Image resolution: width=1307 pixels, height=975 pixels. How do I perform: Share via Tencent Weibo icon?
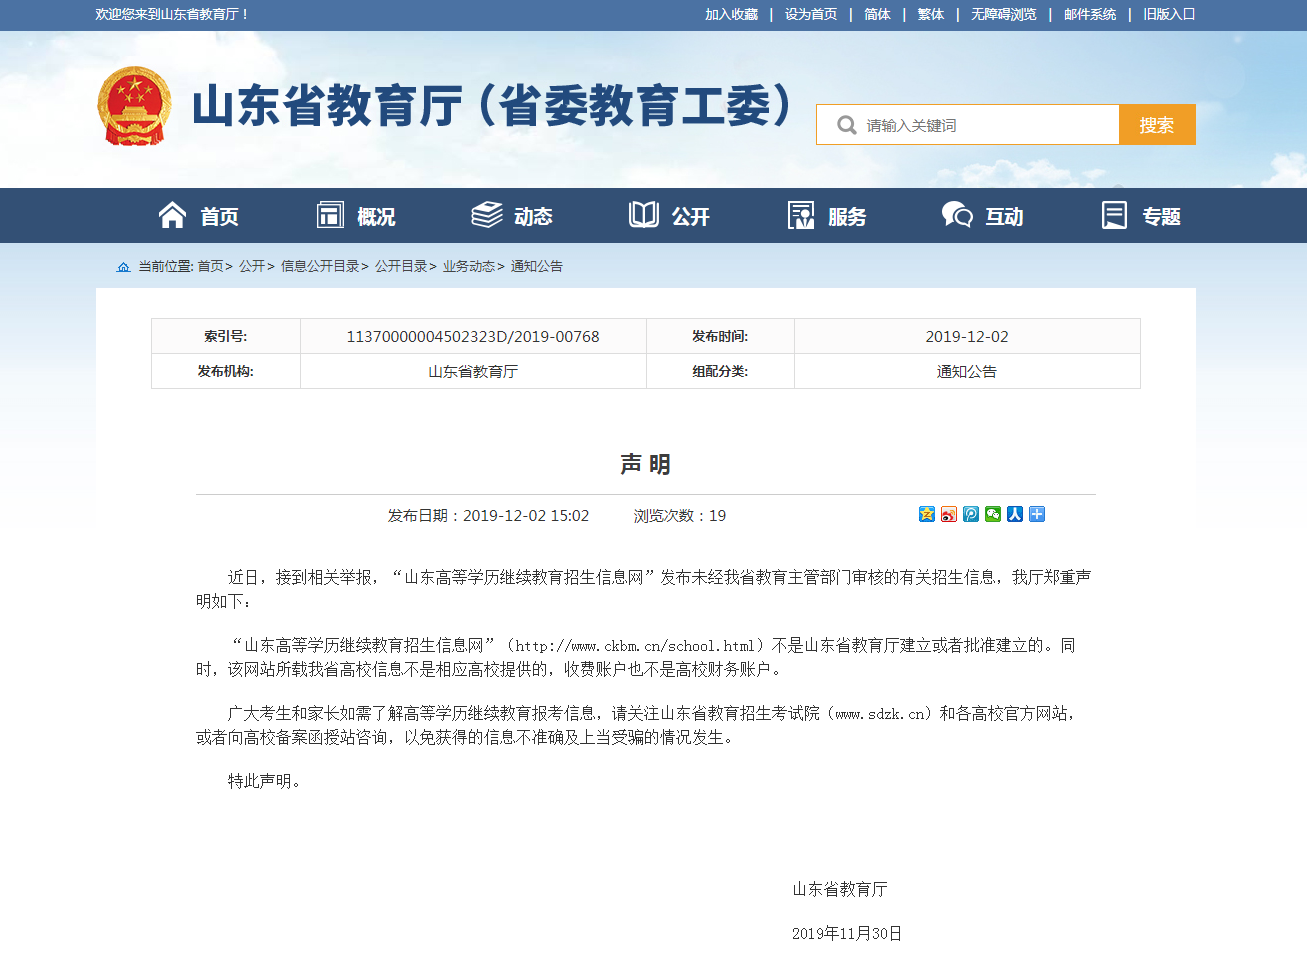click(971, 514)
